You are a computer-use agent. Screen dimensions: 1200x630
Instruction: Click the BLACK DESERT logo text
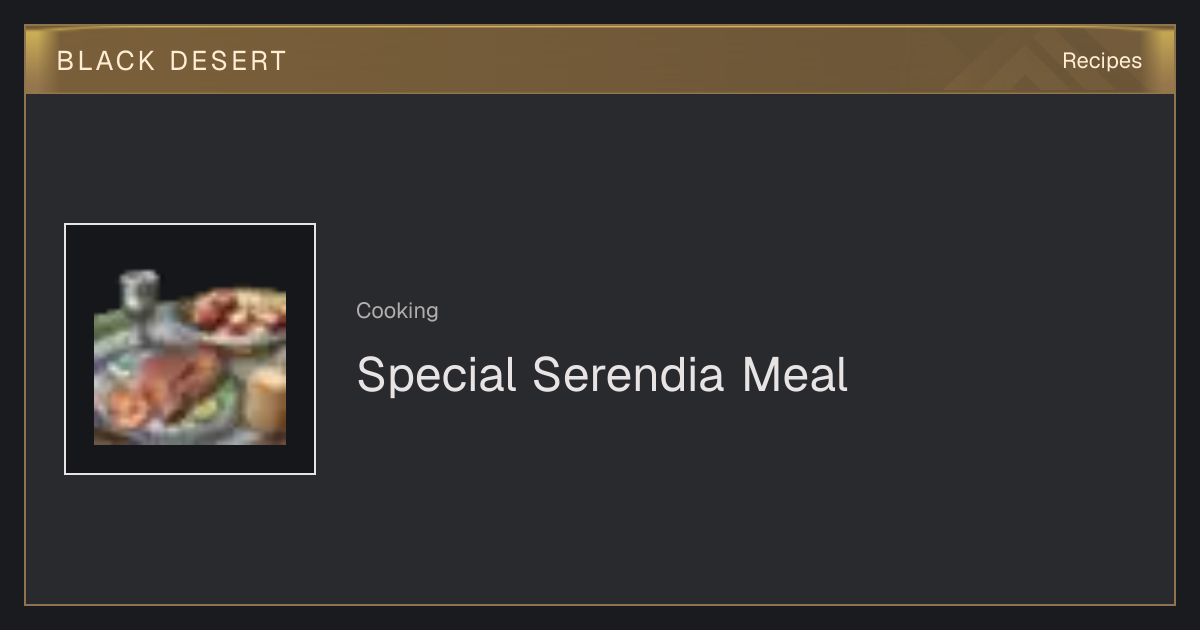tap(172, 61)
